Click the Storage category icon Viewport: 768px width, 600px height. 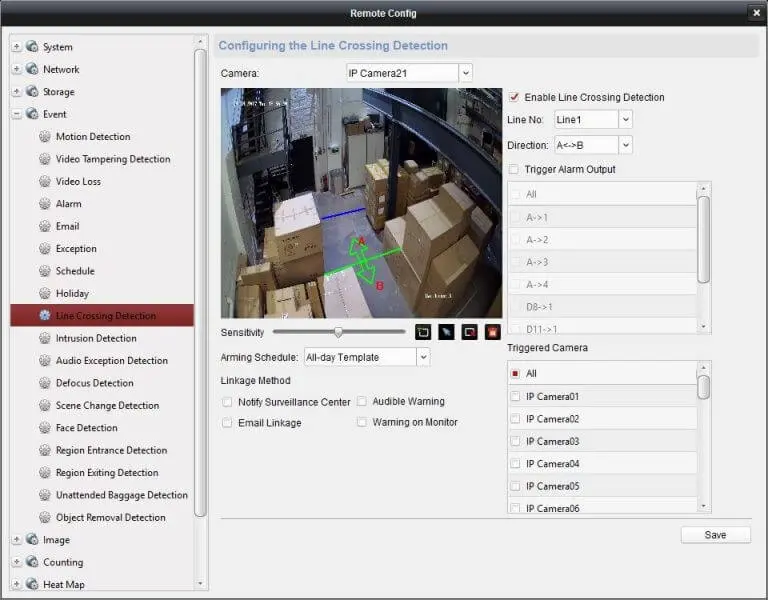click(32, 92)
